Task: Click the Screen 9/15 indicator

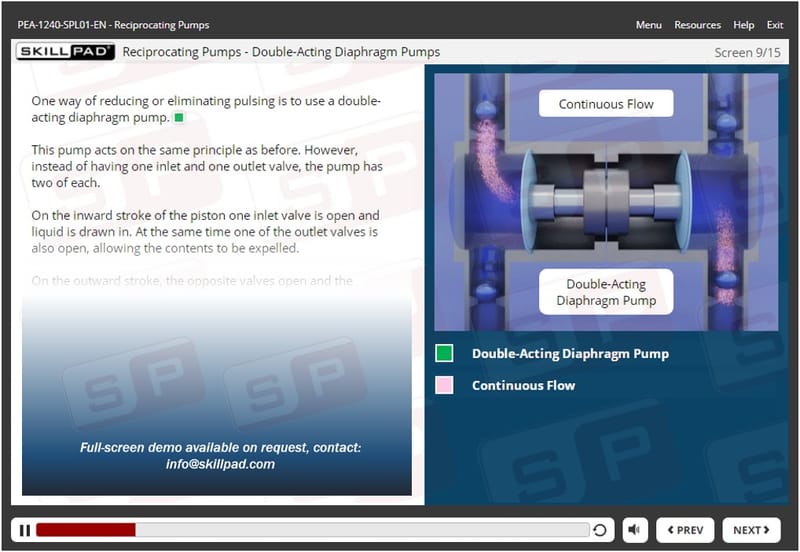Action: [x=747, y=53]
